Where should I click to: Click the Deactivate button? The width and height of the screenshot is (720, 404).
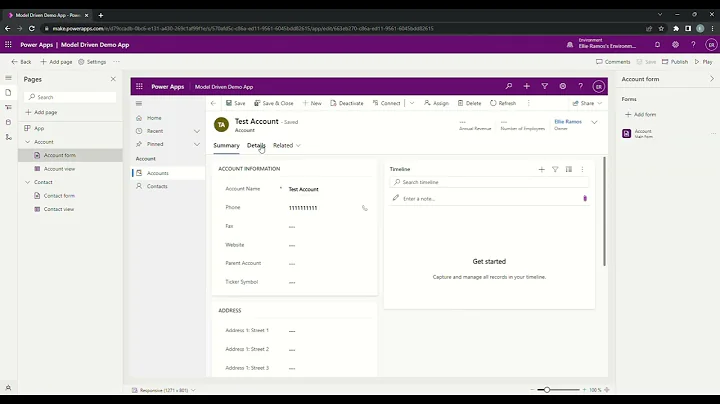click(x=347, y=103)
